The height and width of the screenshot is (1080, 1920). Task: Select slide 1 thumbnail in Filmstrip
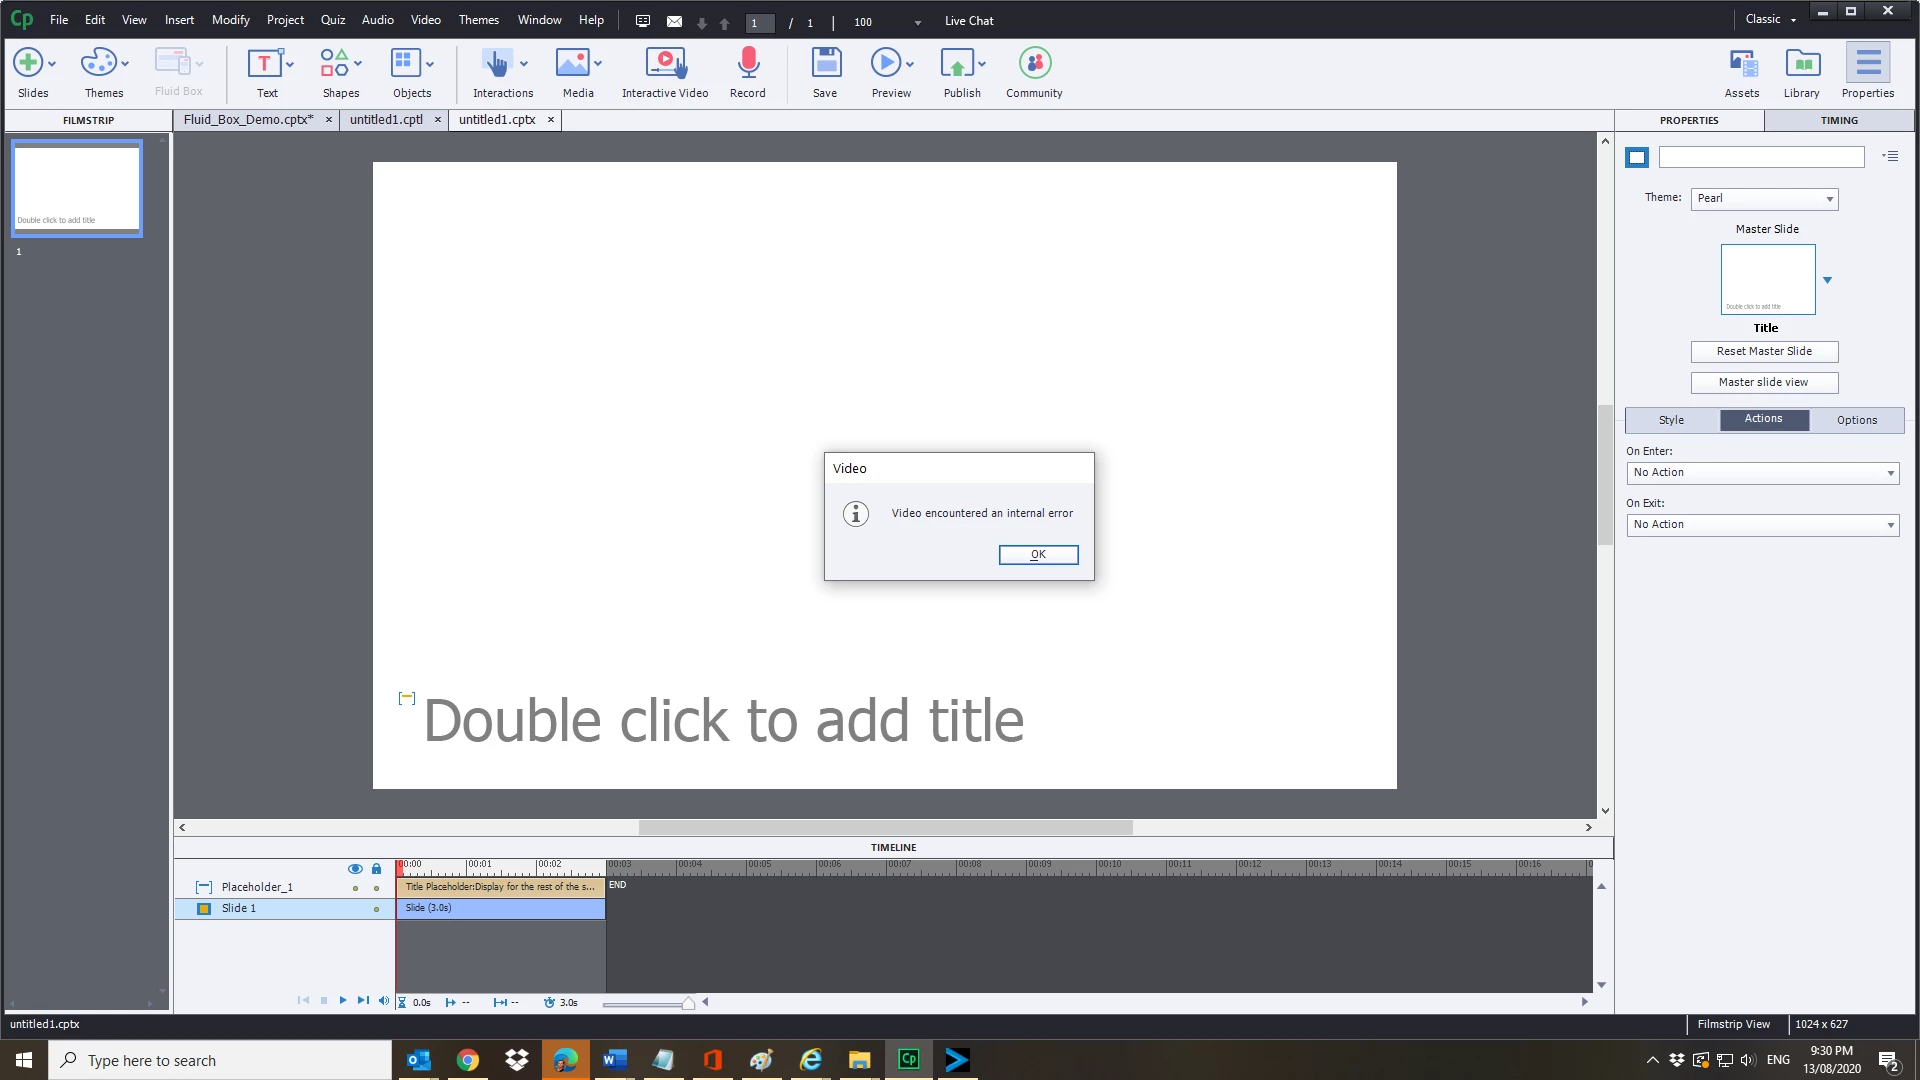[x=77, y=188]
